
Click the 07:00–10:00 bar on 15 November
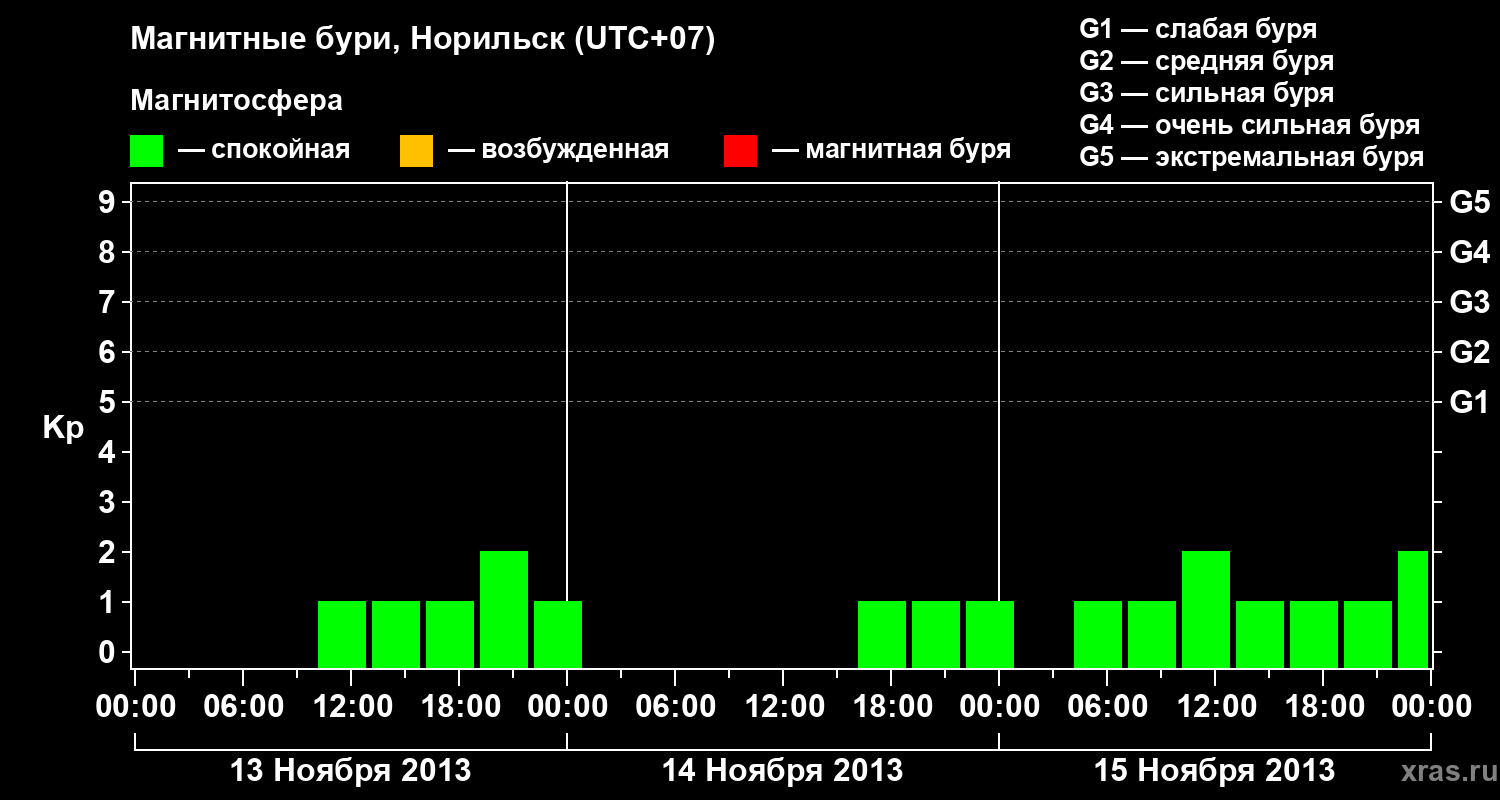coord(1152,634)
